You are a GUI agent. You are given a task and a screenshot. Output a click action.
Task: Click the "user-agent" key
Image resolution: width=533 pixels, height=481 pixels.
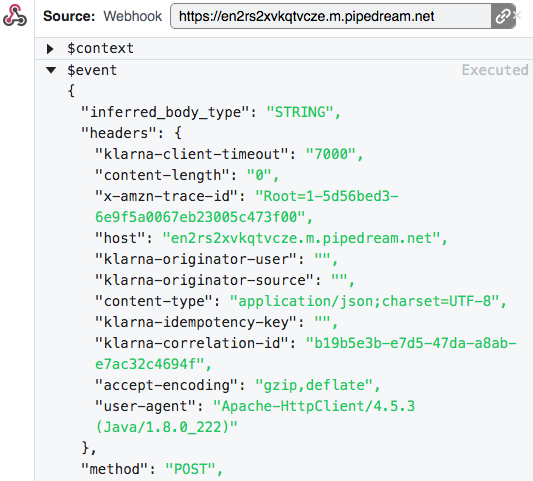click(145, 406)
